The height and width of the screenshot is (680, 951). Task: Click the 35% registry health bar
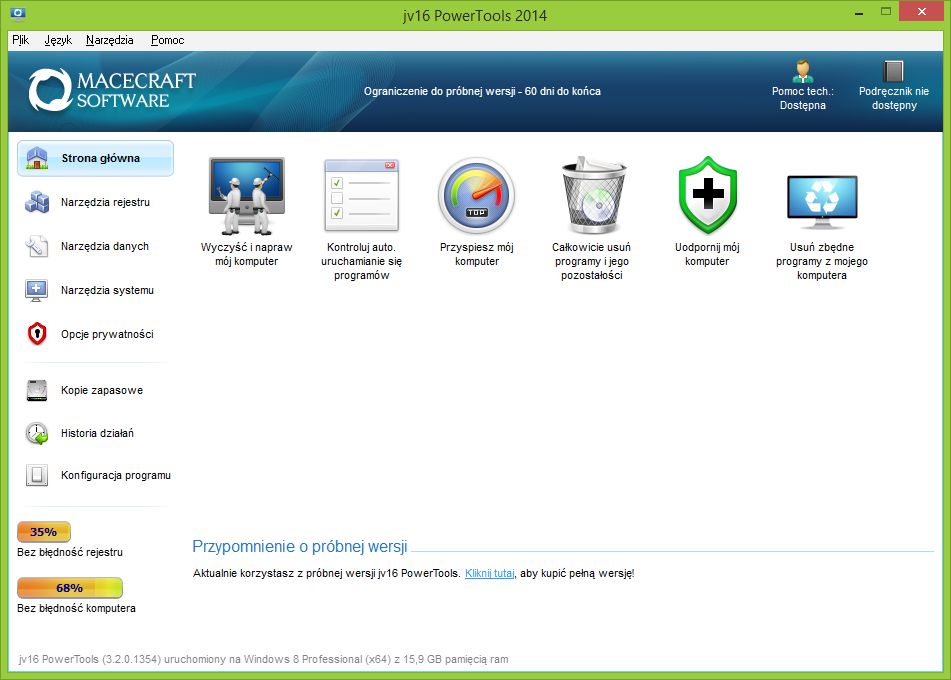tap(44, 532)
